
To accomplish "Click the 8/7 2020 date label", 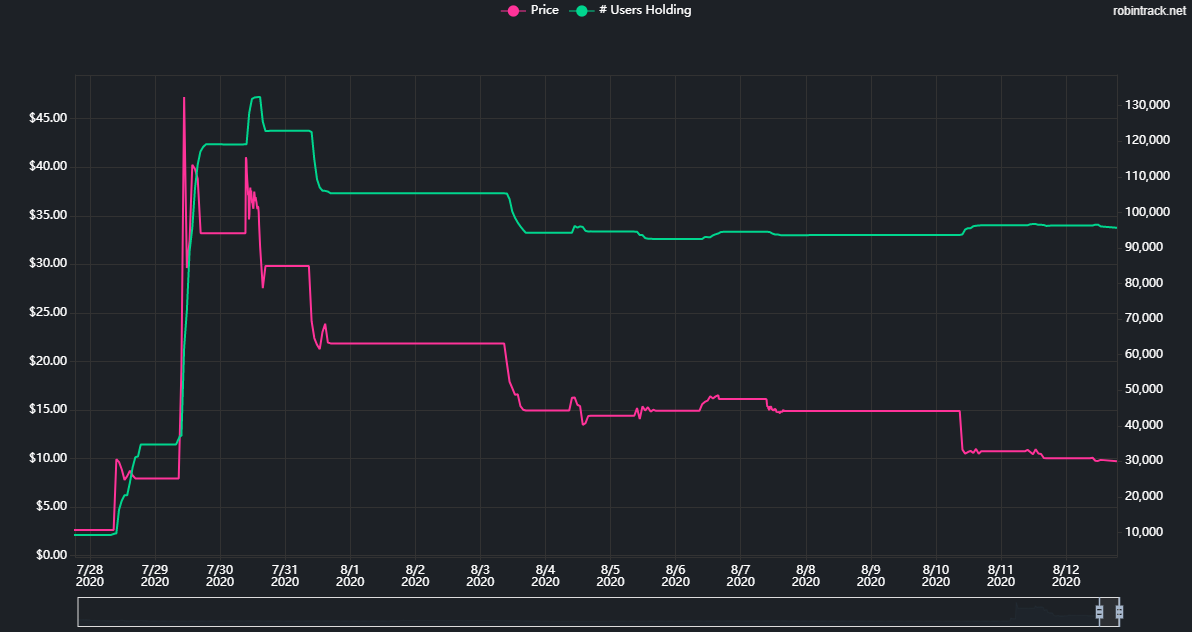I will coord(740,576).
